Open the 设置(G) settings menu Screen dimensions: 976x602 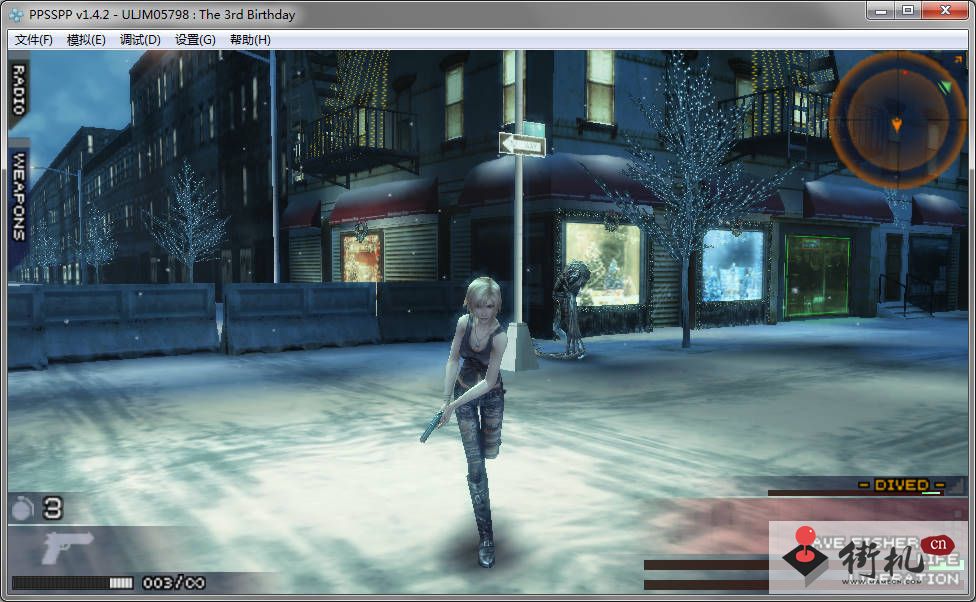coord(195,40)
